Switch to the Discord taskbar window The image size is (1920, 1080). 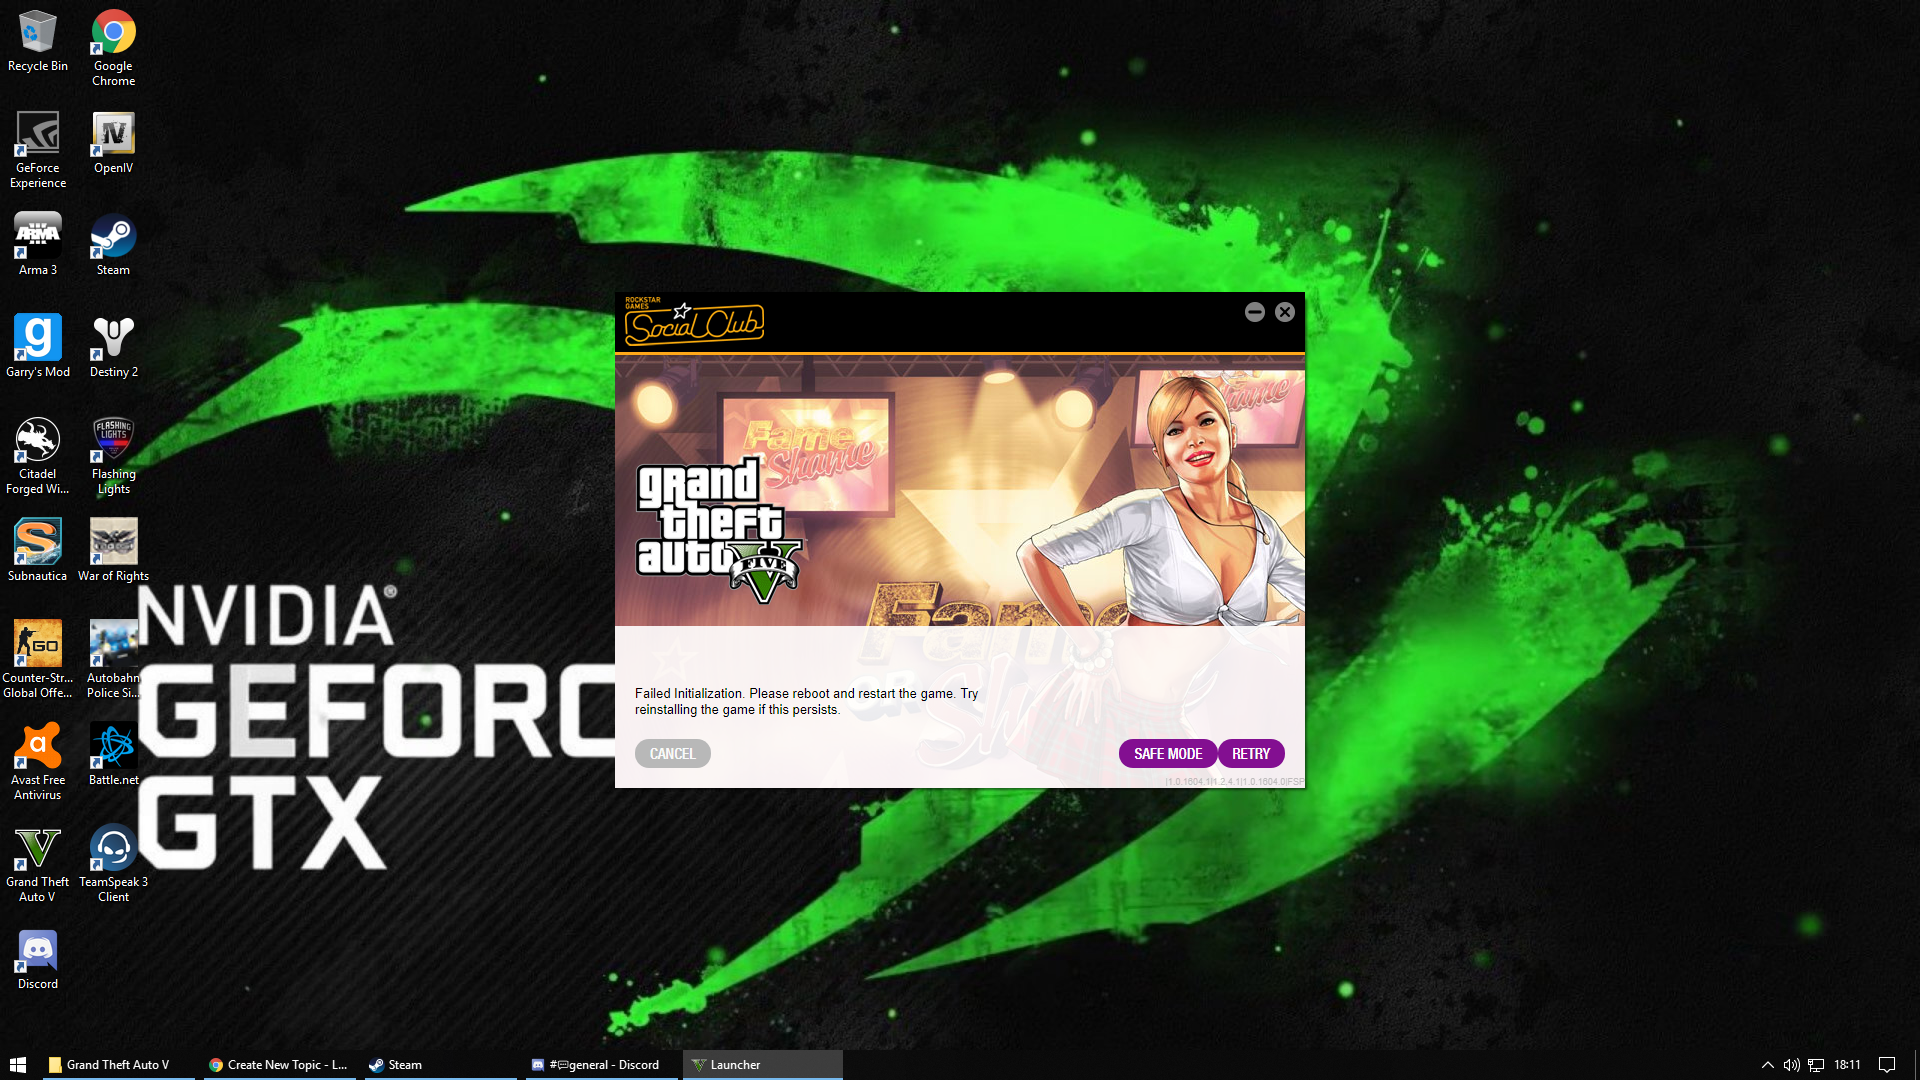point(597,1065)
